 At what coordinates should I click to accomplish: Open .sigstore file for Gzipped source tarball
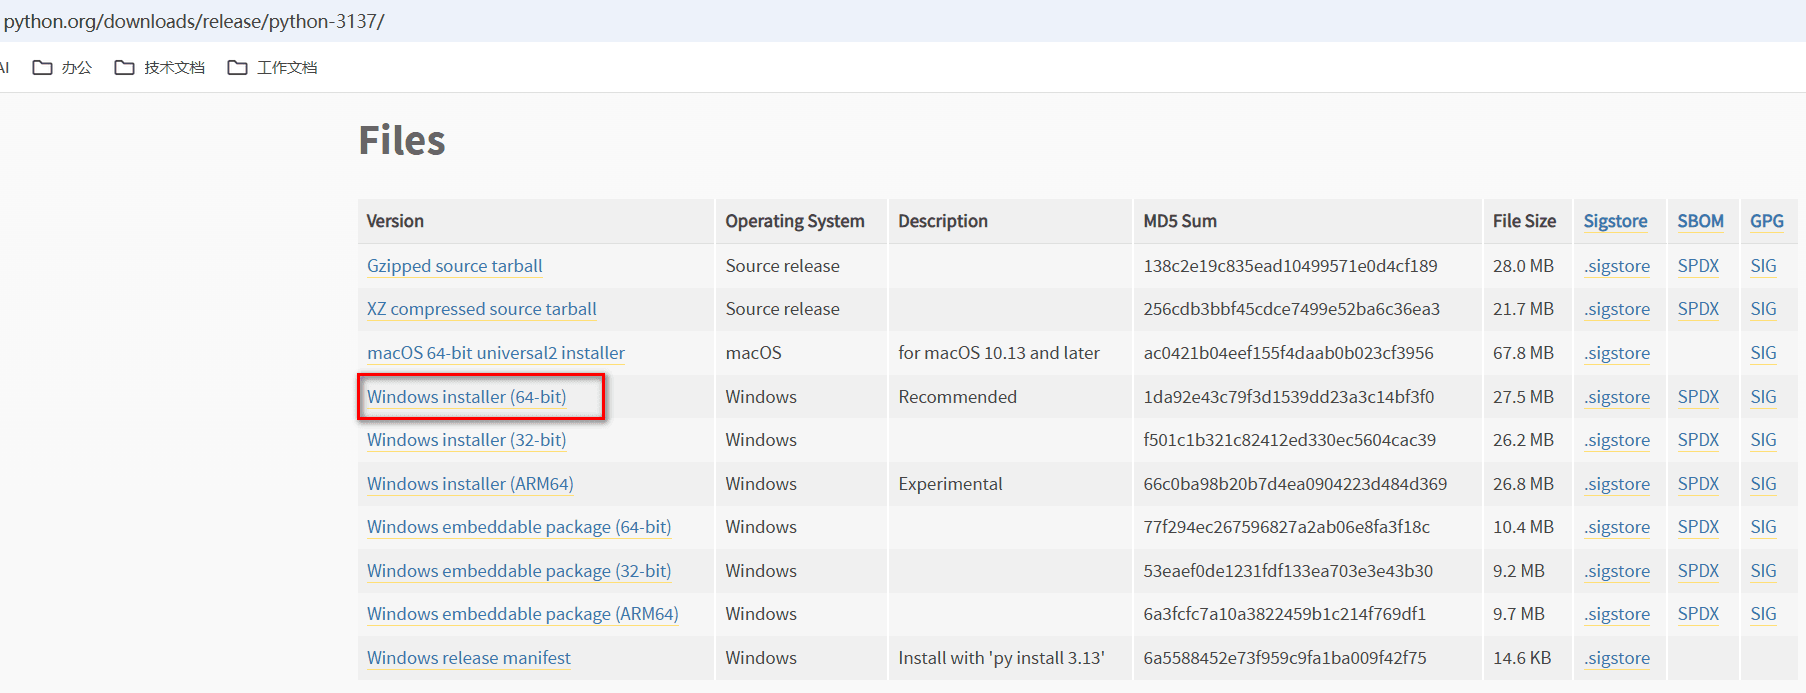click(1617, 266)
